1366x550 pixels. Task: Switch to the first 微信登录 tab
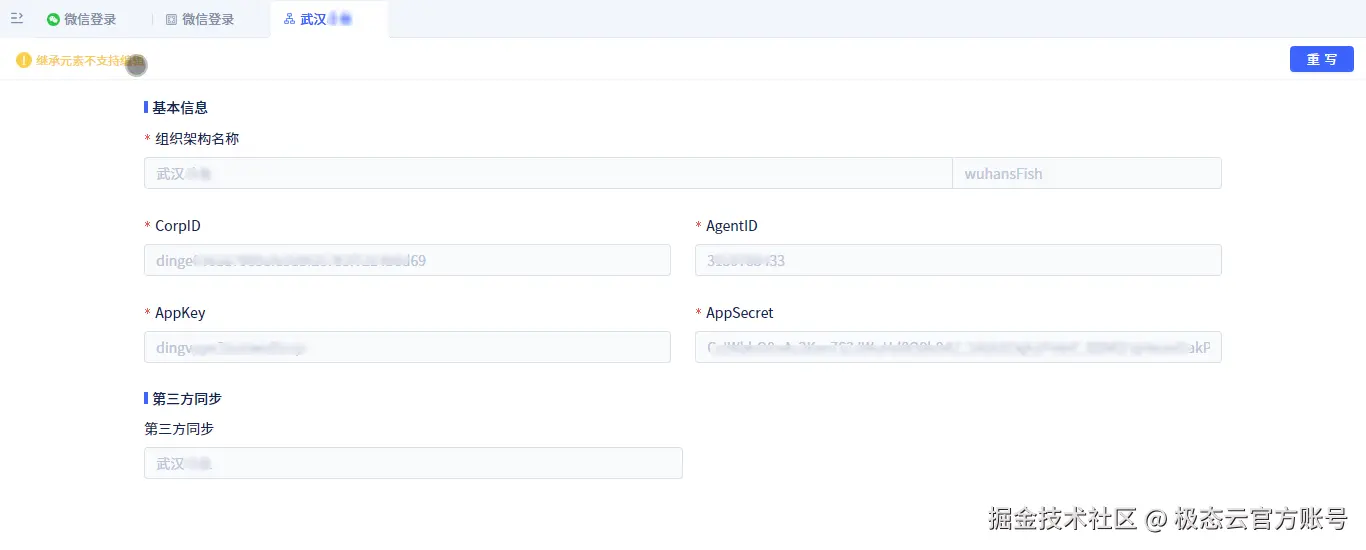pos(89,19)
